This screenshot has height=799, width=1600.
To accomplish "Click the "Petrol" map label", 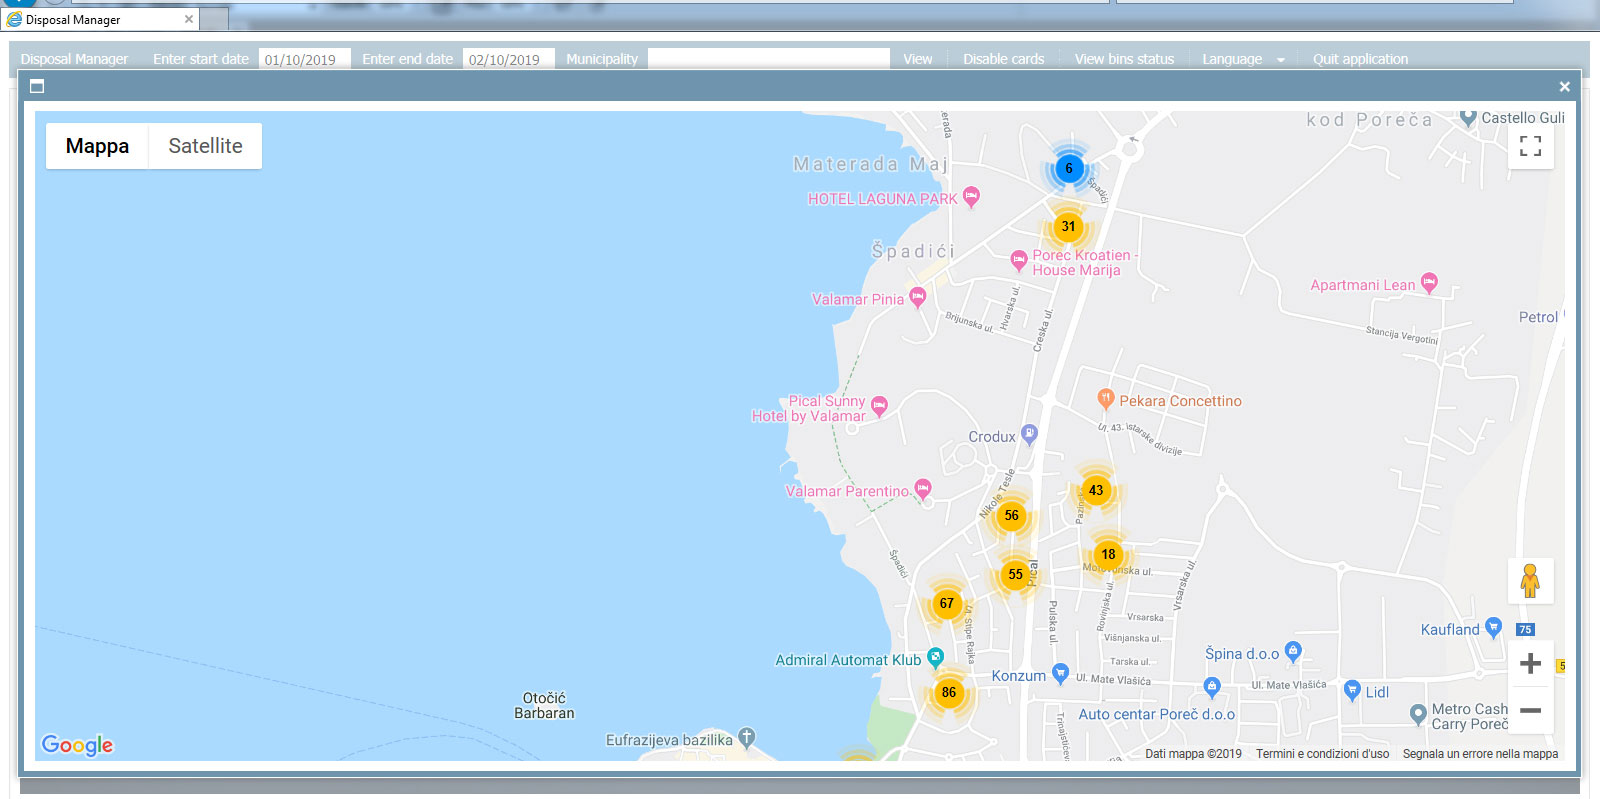I will [x=1538, y=317].
